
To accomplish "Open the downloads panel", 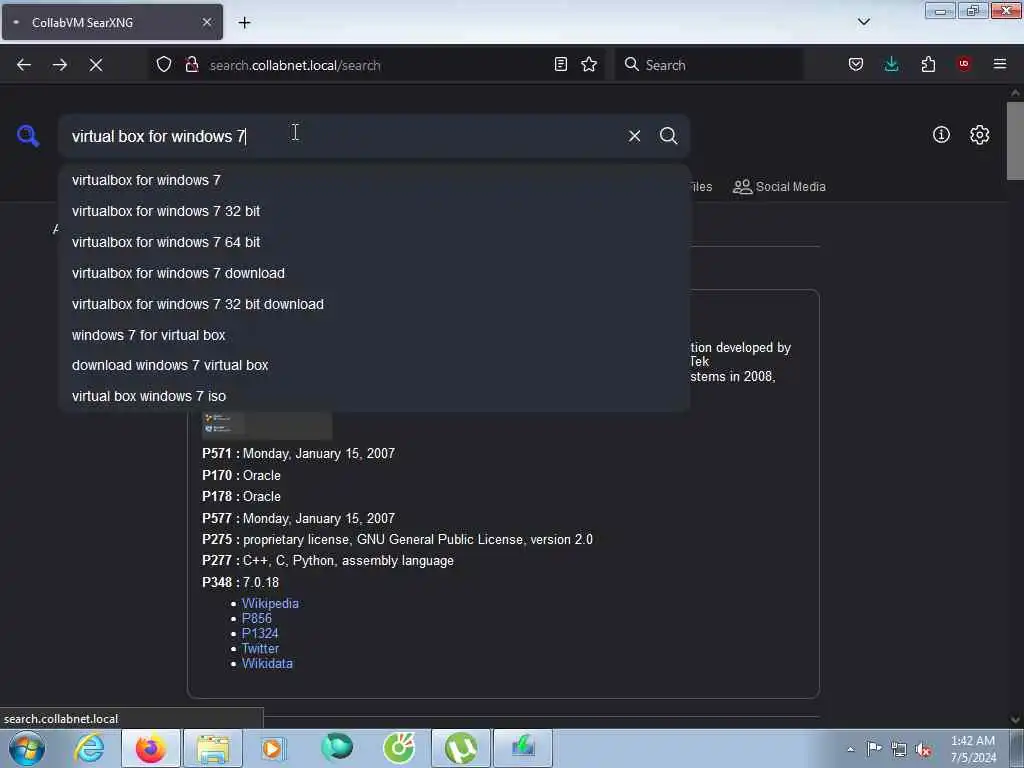I will pos(891,64).
